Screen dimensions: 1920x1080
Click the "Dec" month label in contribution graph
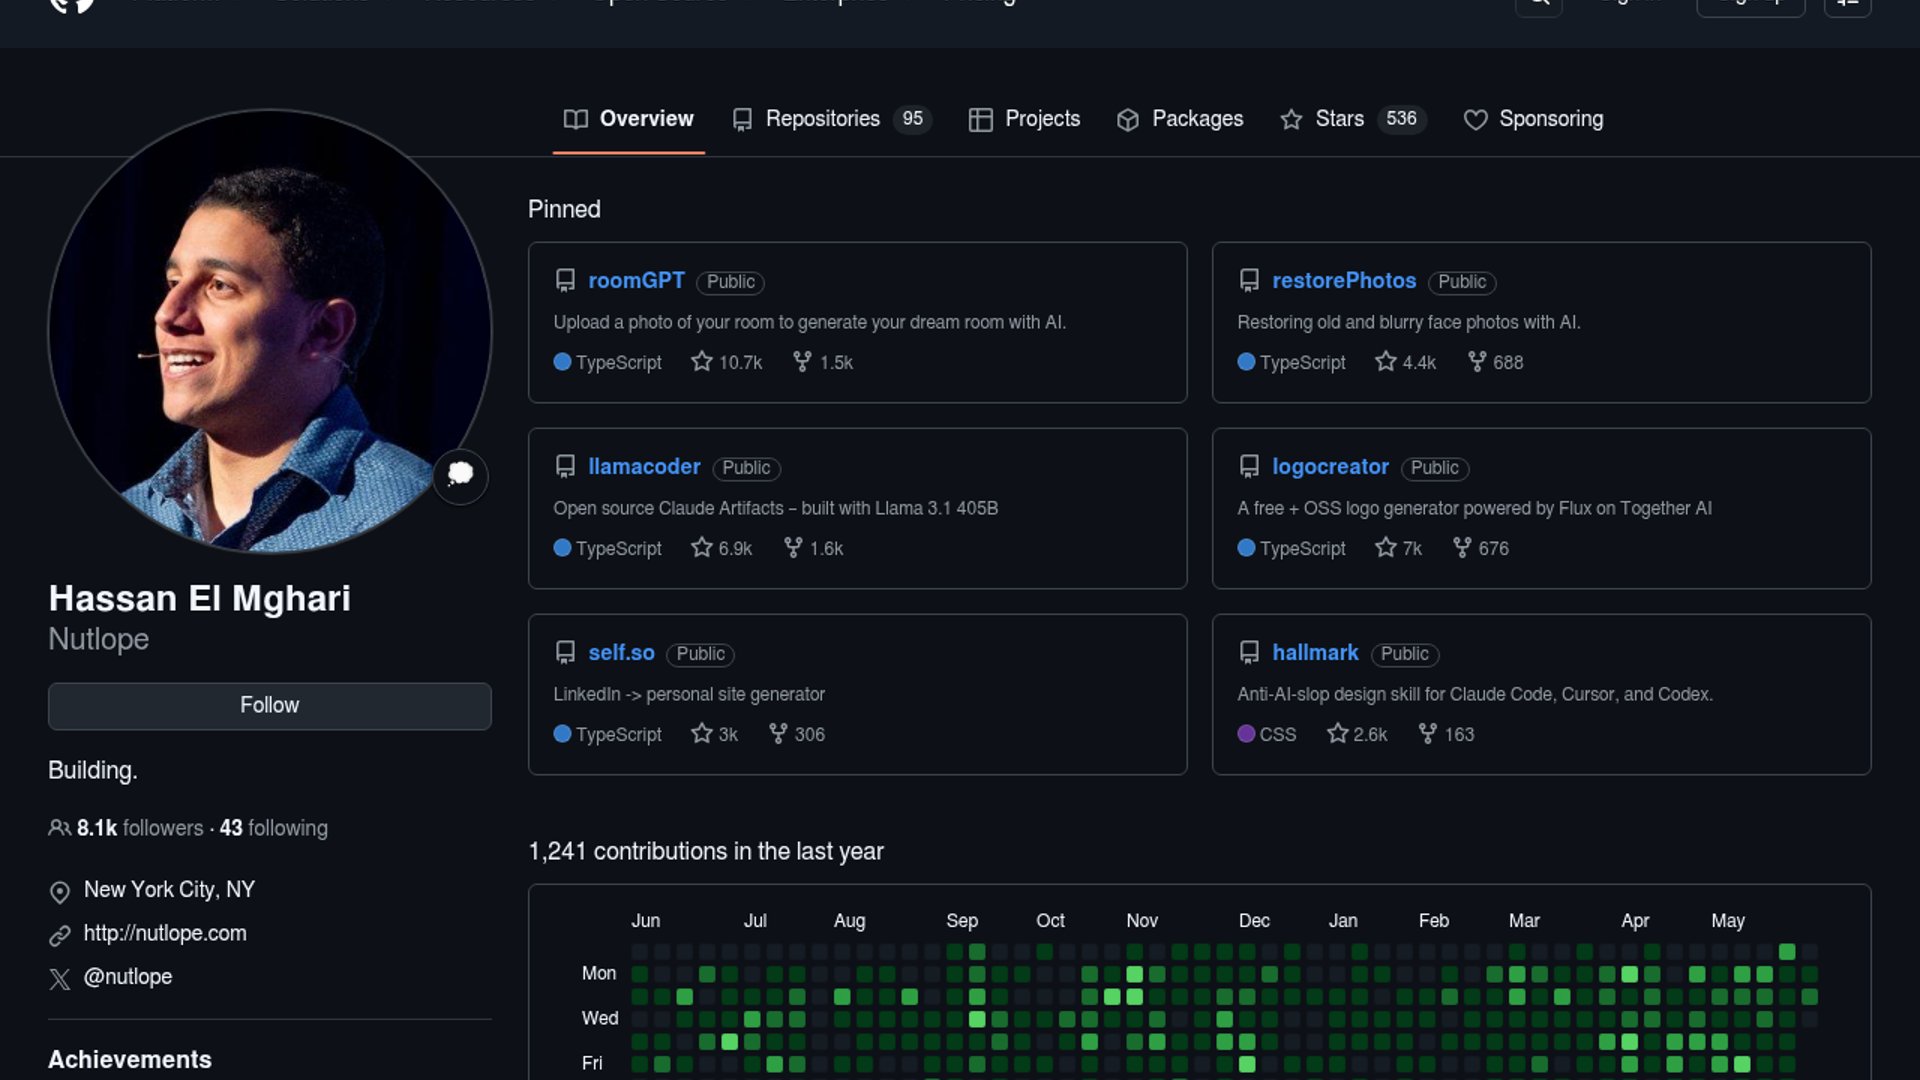[1254, 921]
